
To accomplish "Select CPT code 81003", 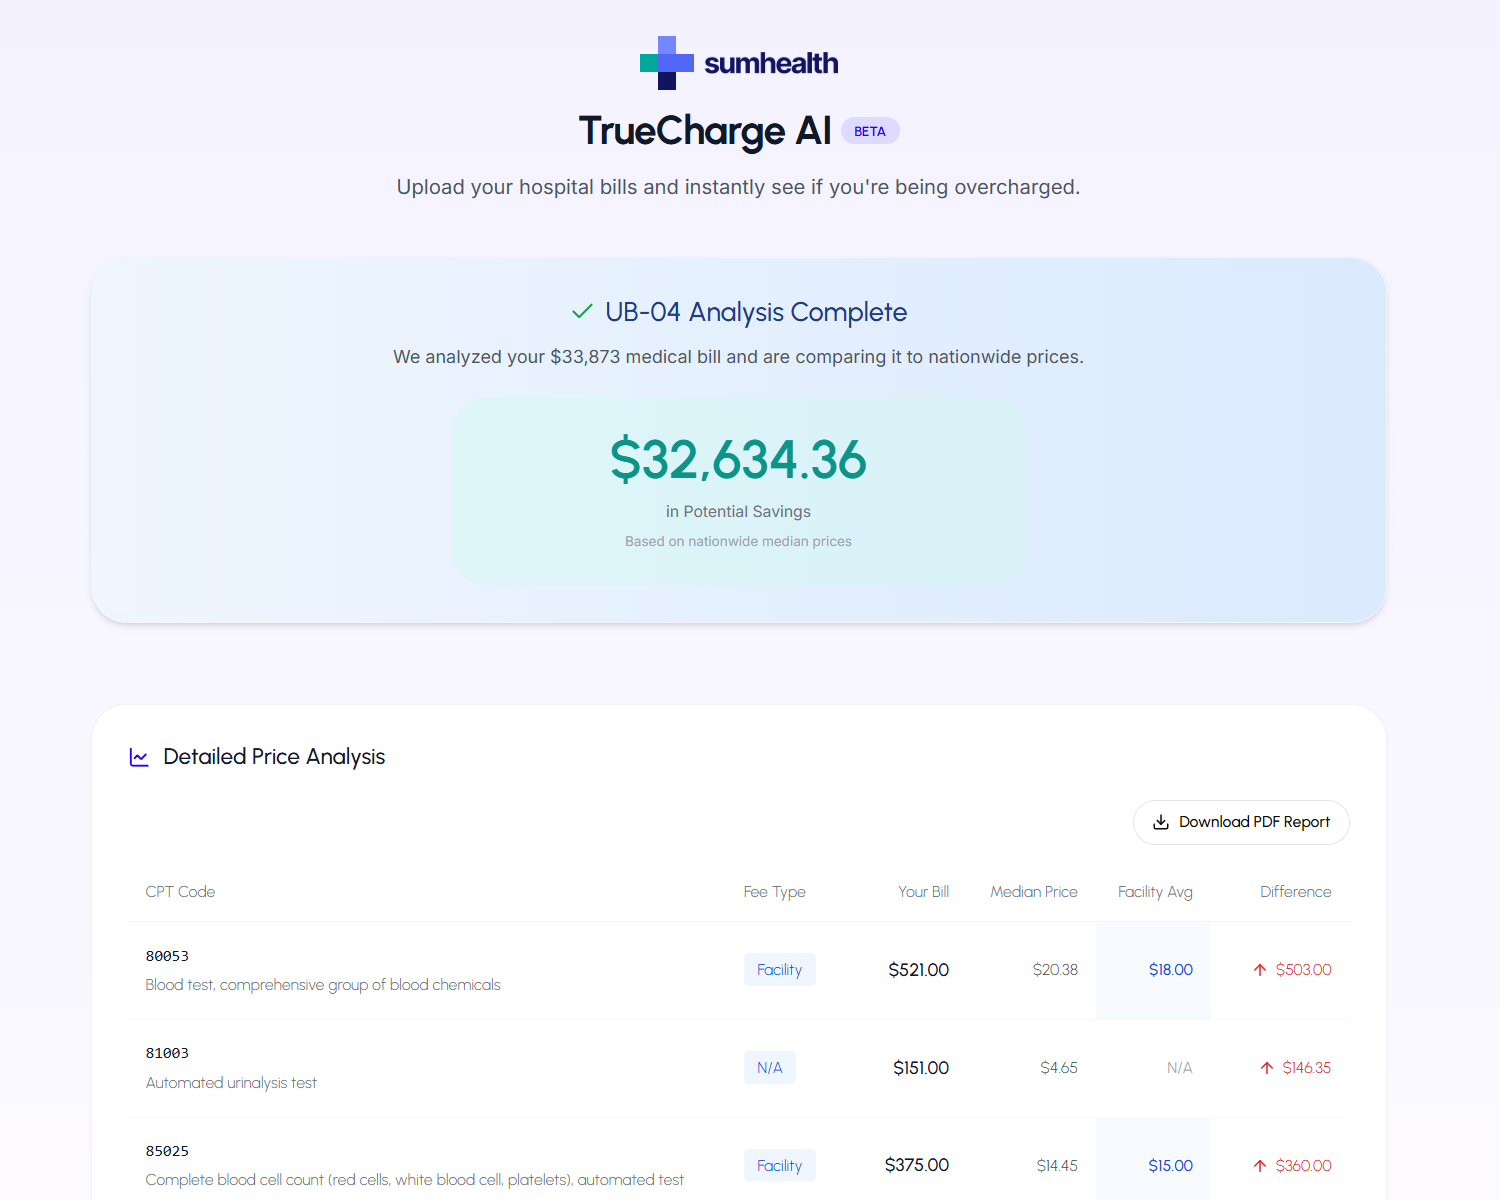I will point(167,1053).
